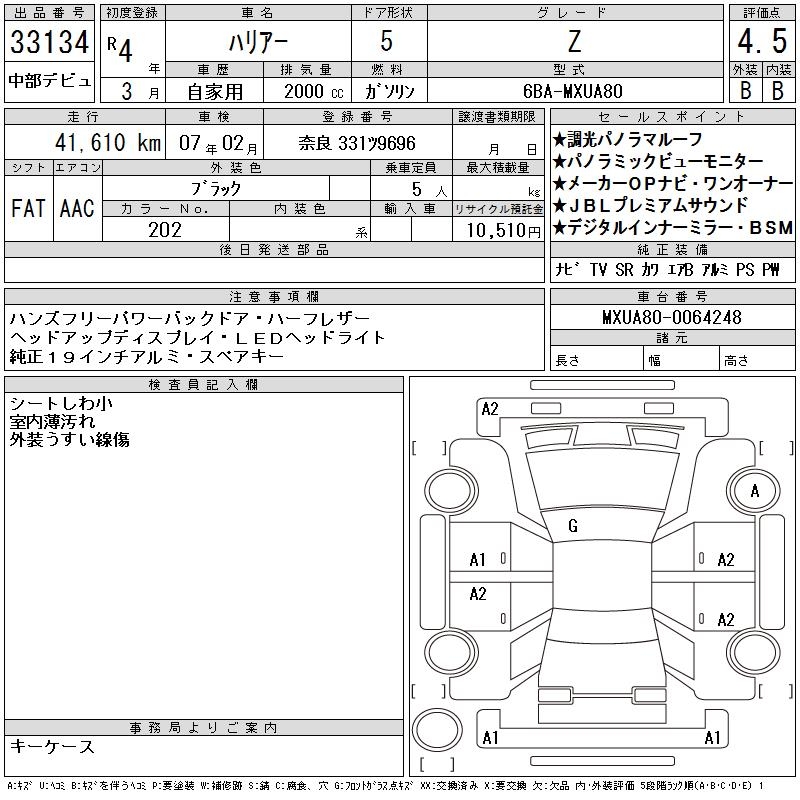The image size is (800, 800).
Task: Select air conditioner code AAC
Action: [x=77, y=208]
